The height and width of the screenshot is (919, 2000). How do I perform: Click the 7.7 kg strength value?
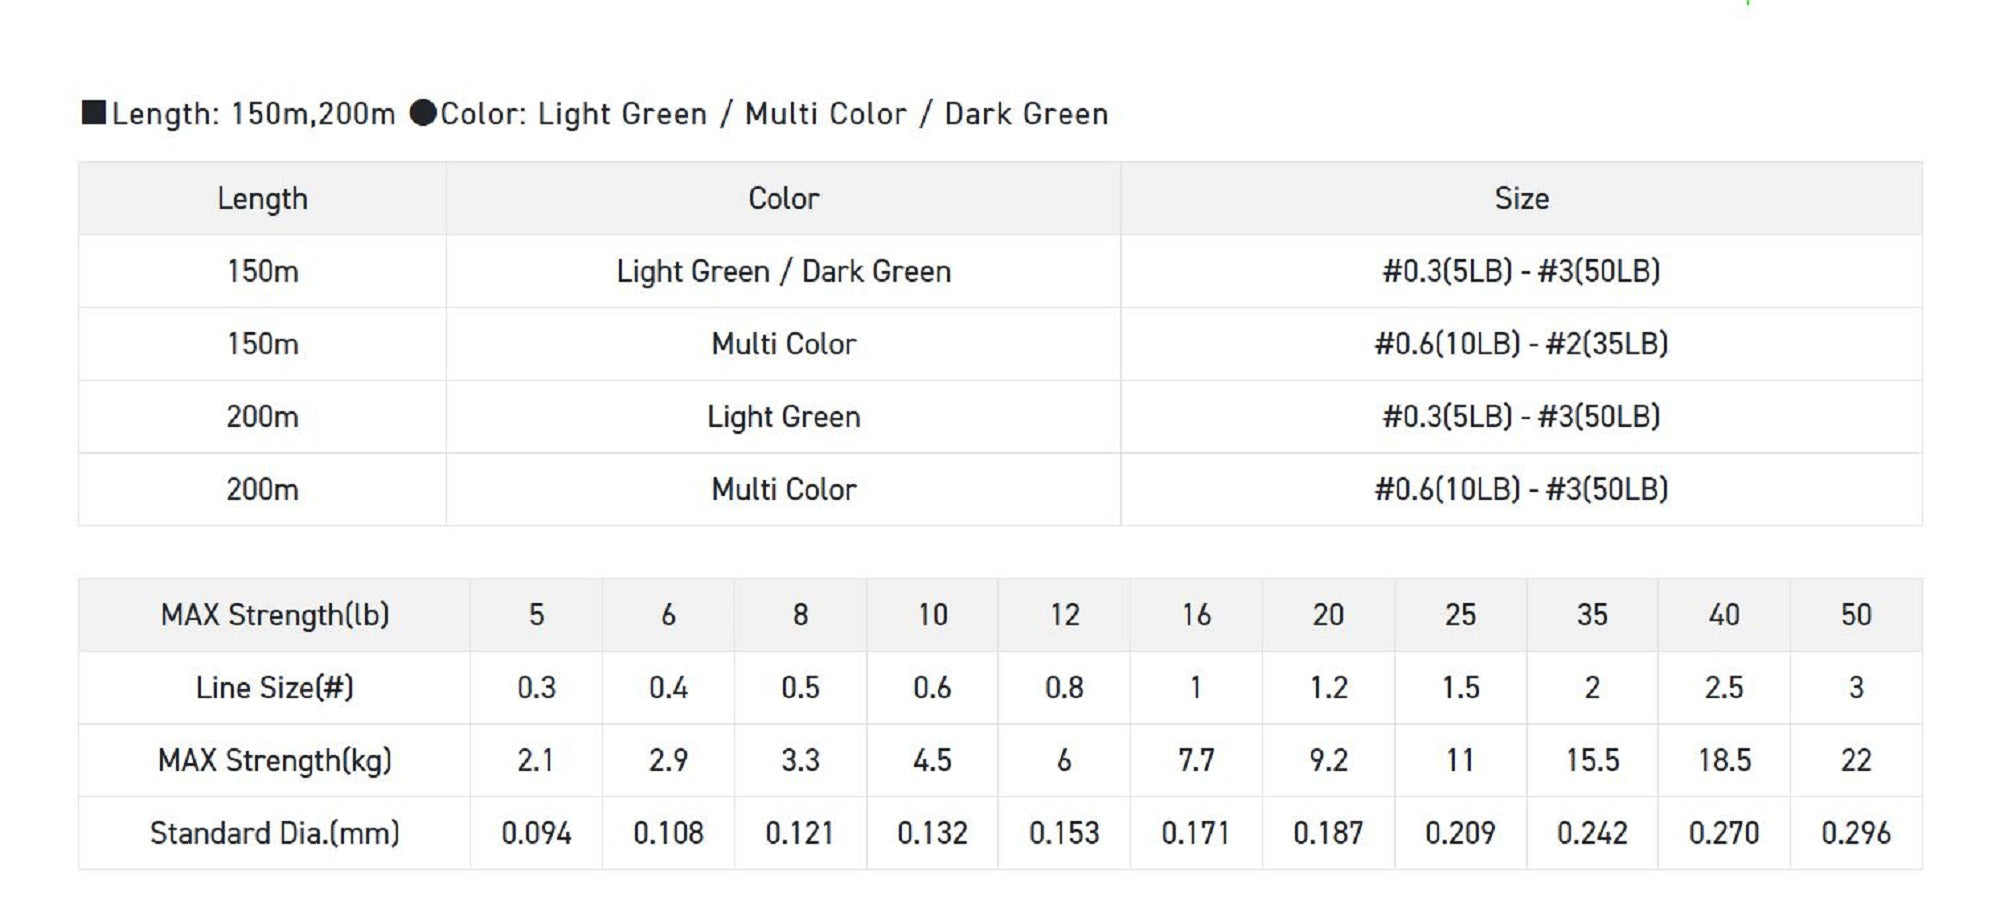(1196, 761)
